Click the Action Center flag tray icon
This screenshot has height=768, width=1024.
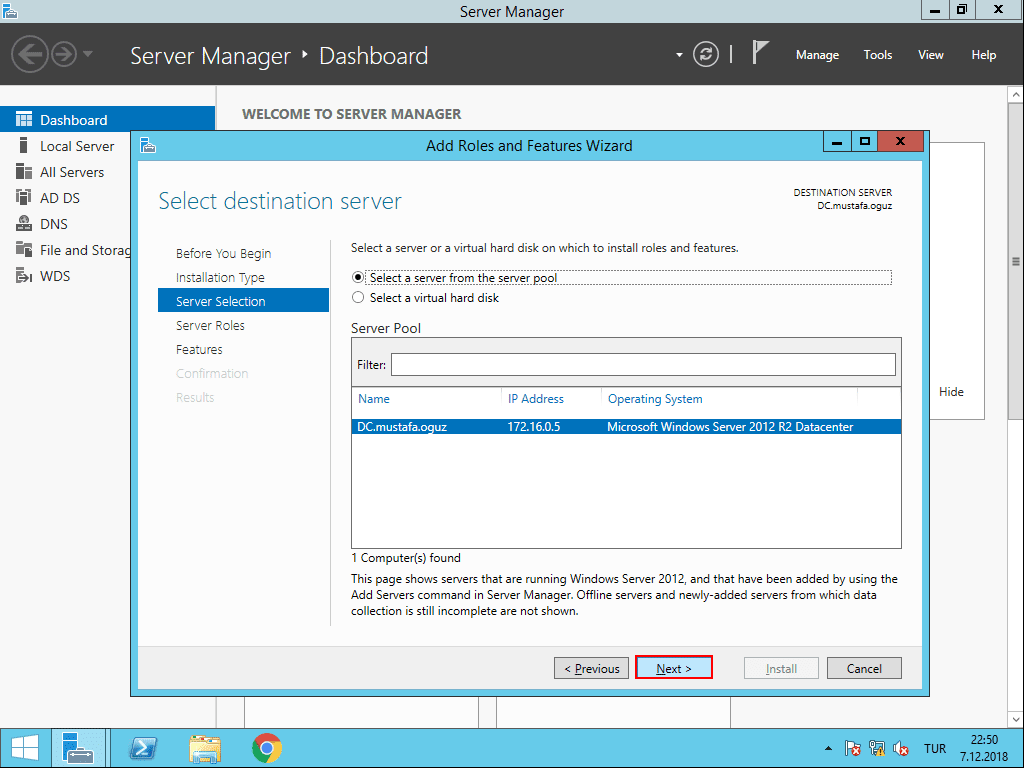(852, 748)
